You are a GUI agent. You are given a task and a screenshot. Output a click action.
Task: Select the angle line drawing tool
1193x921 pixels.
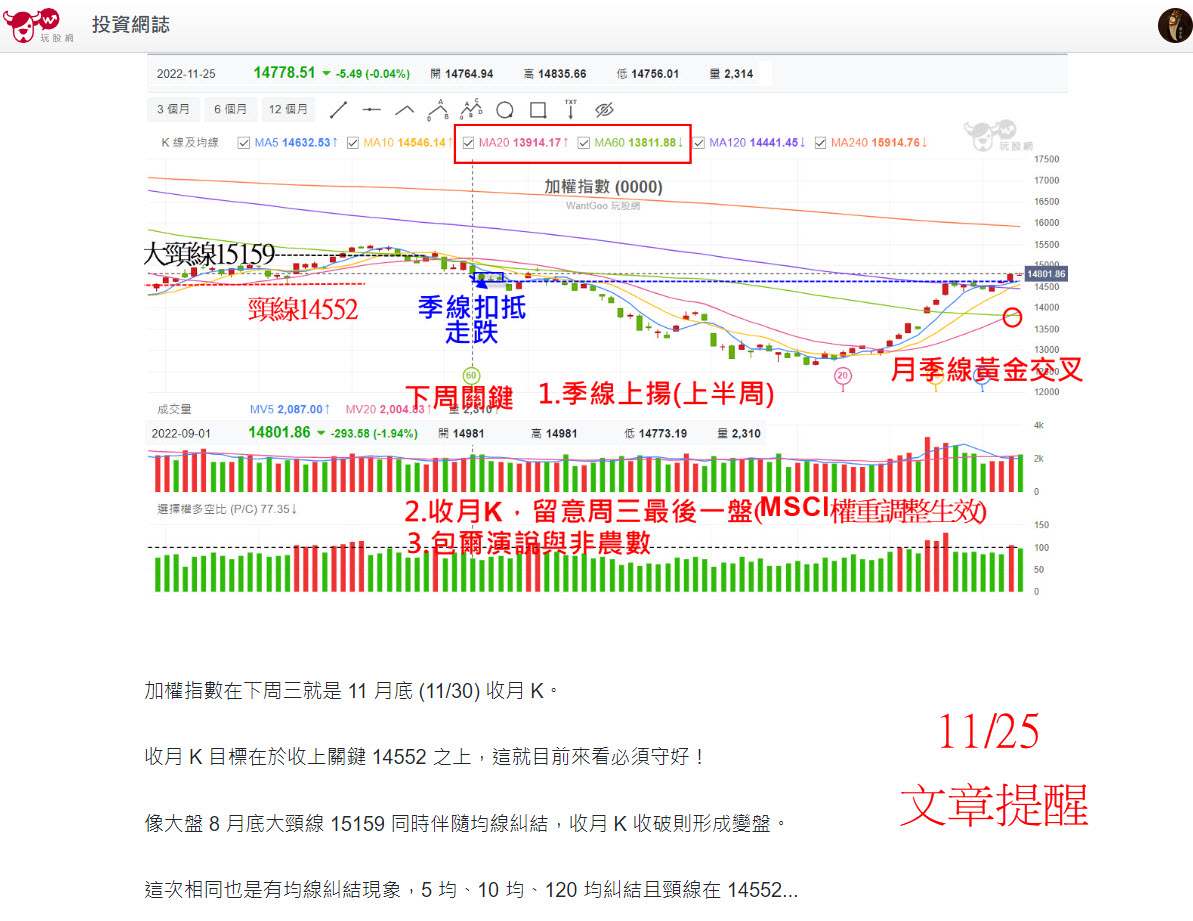(x=404, y=110)
